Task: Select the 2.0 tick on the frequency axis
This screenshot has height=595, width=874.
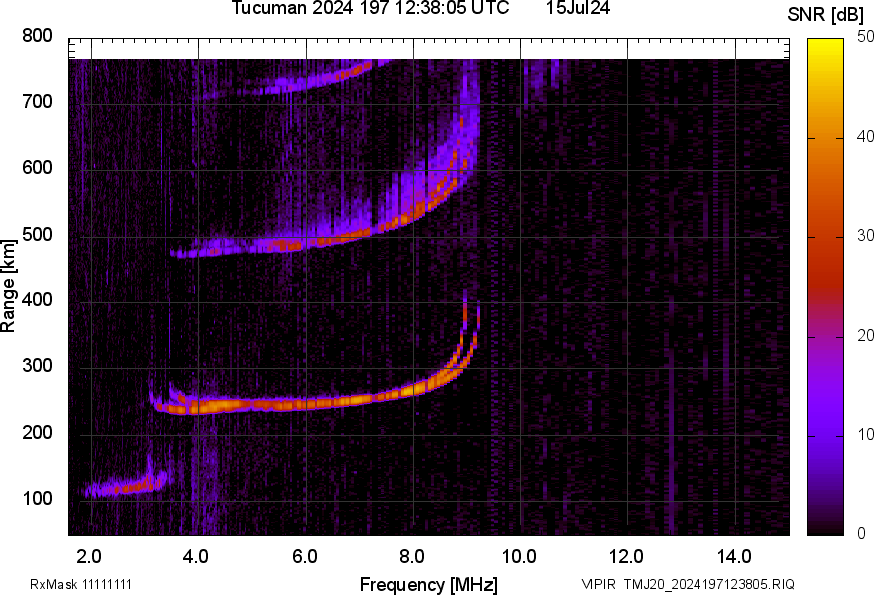Action: (90, 555)
